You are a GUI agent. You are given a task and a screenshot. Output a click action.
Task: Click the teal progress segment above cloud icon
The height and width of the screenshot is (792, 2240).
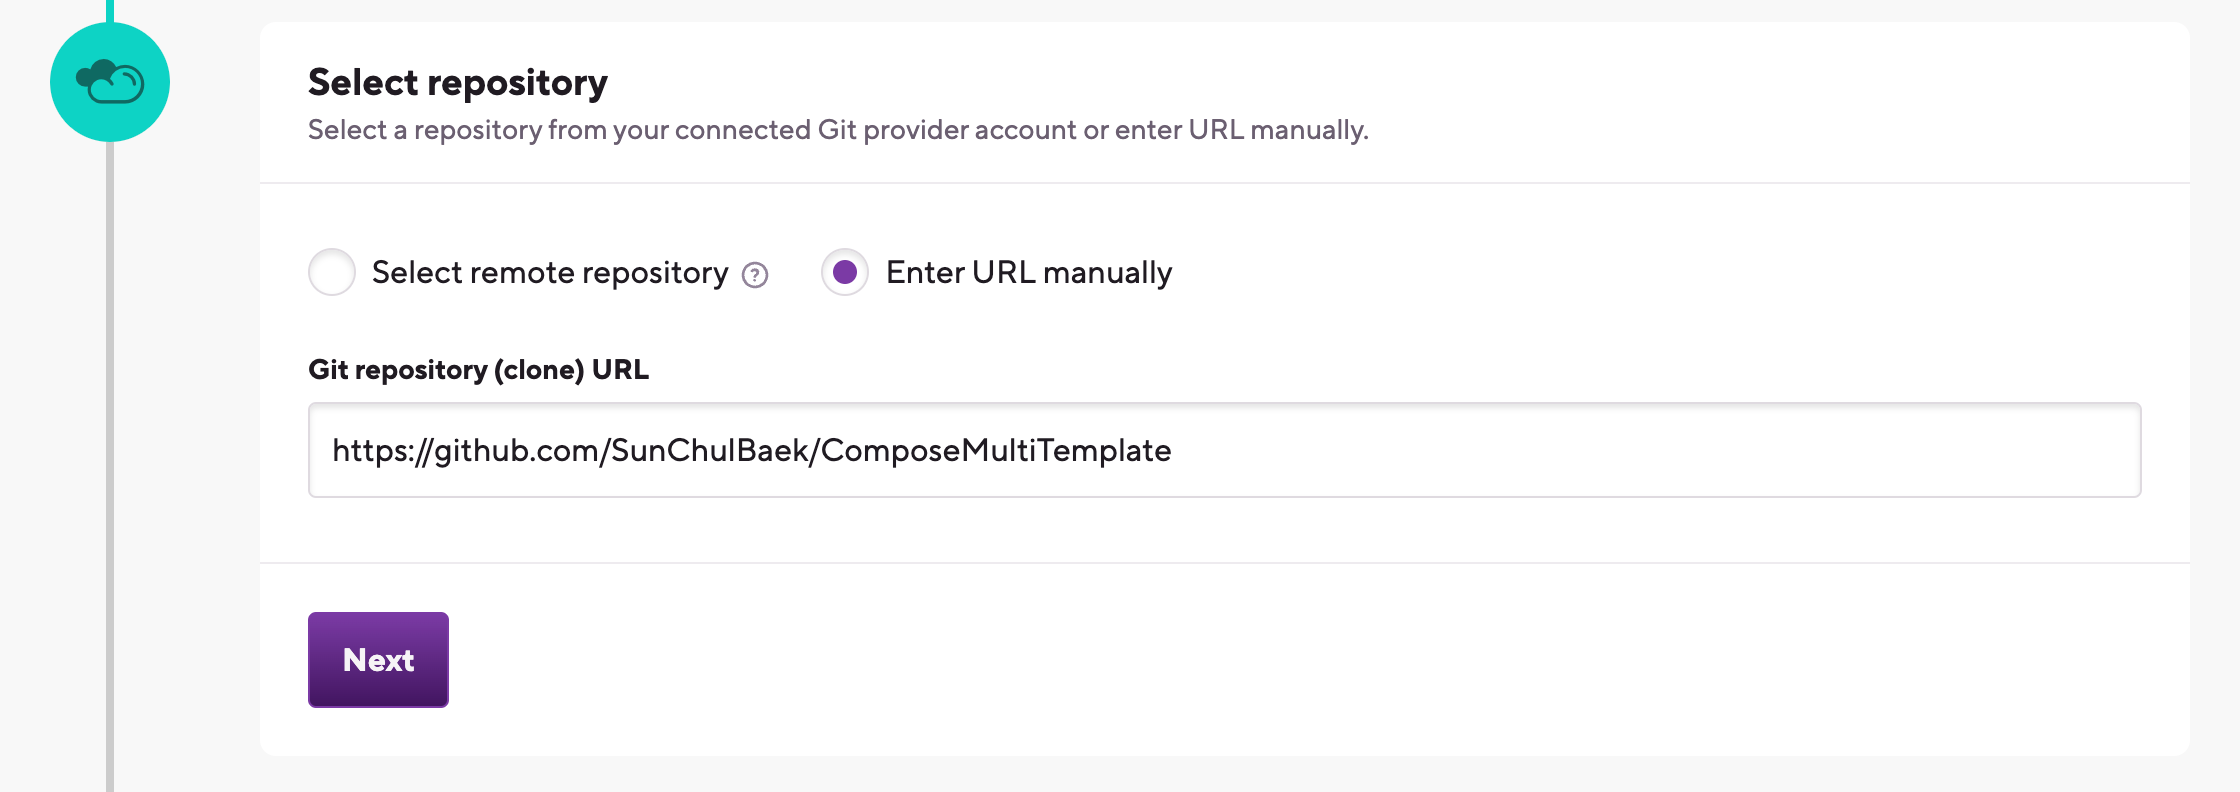(110, 11)
